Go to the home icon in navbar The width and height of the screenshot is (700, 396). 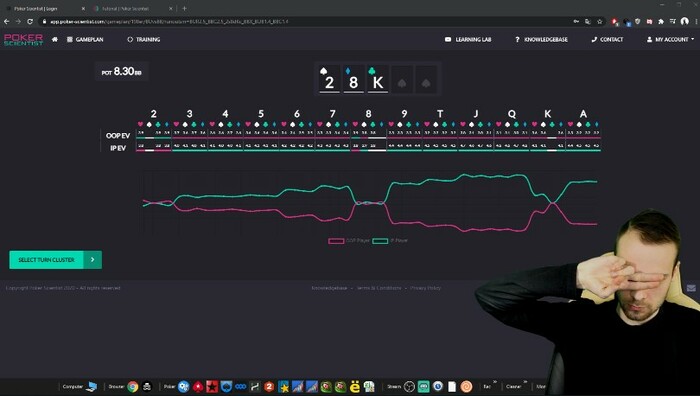(x=54, y=39)
